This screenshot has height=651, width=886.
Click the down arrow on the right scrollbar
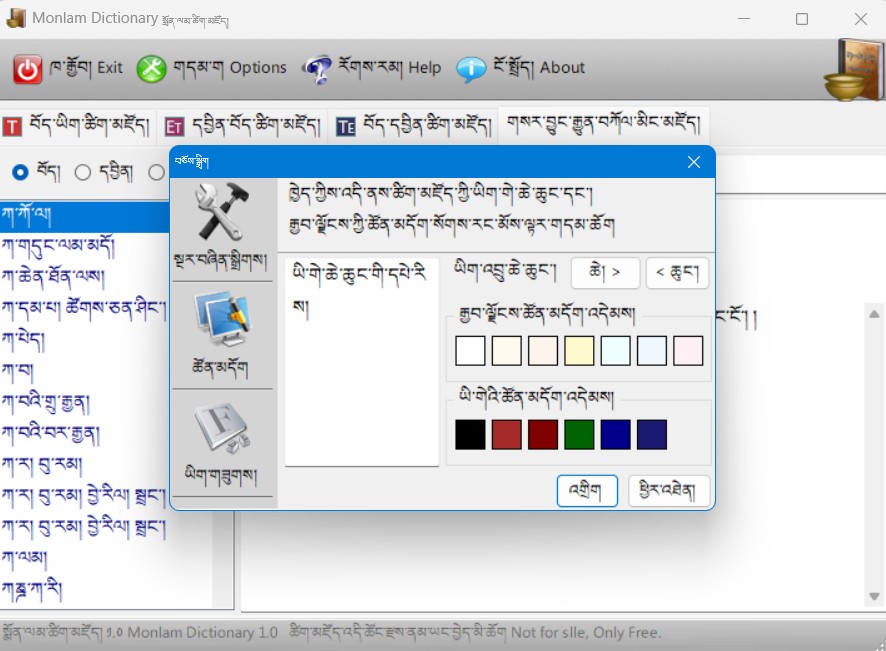(x=874, y=596)
